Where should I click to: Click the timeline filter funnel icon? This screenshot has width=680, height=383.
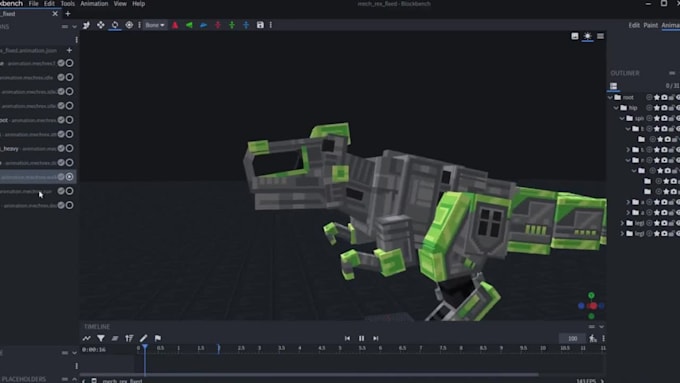(x=101, y=338)
